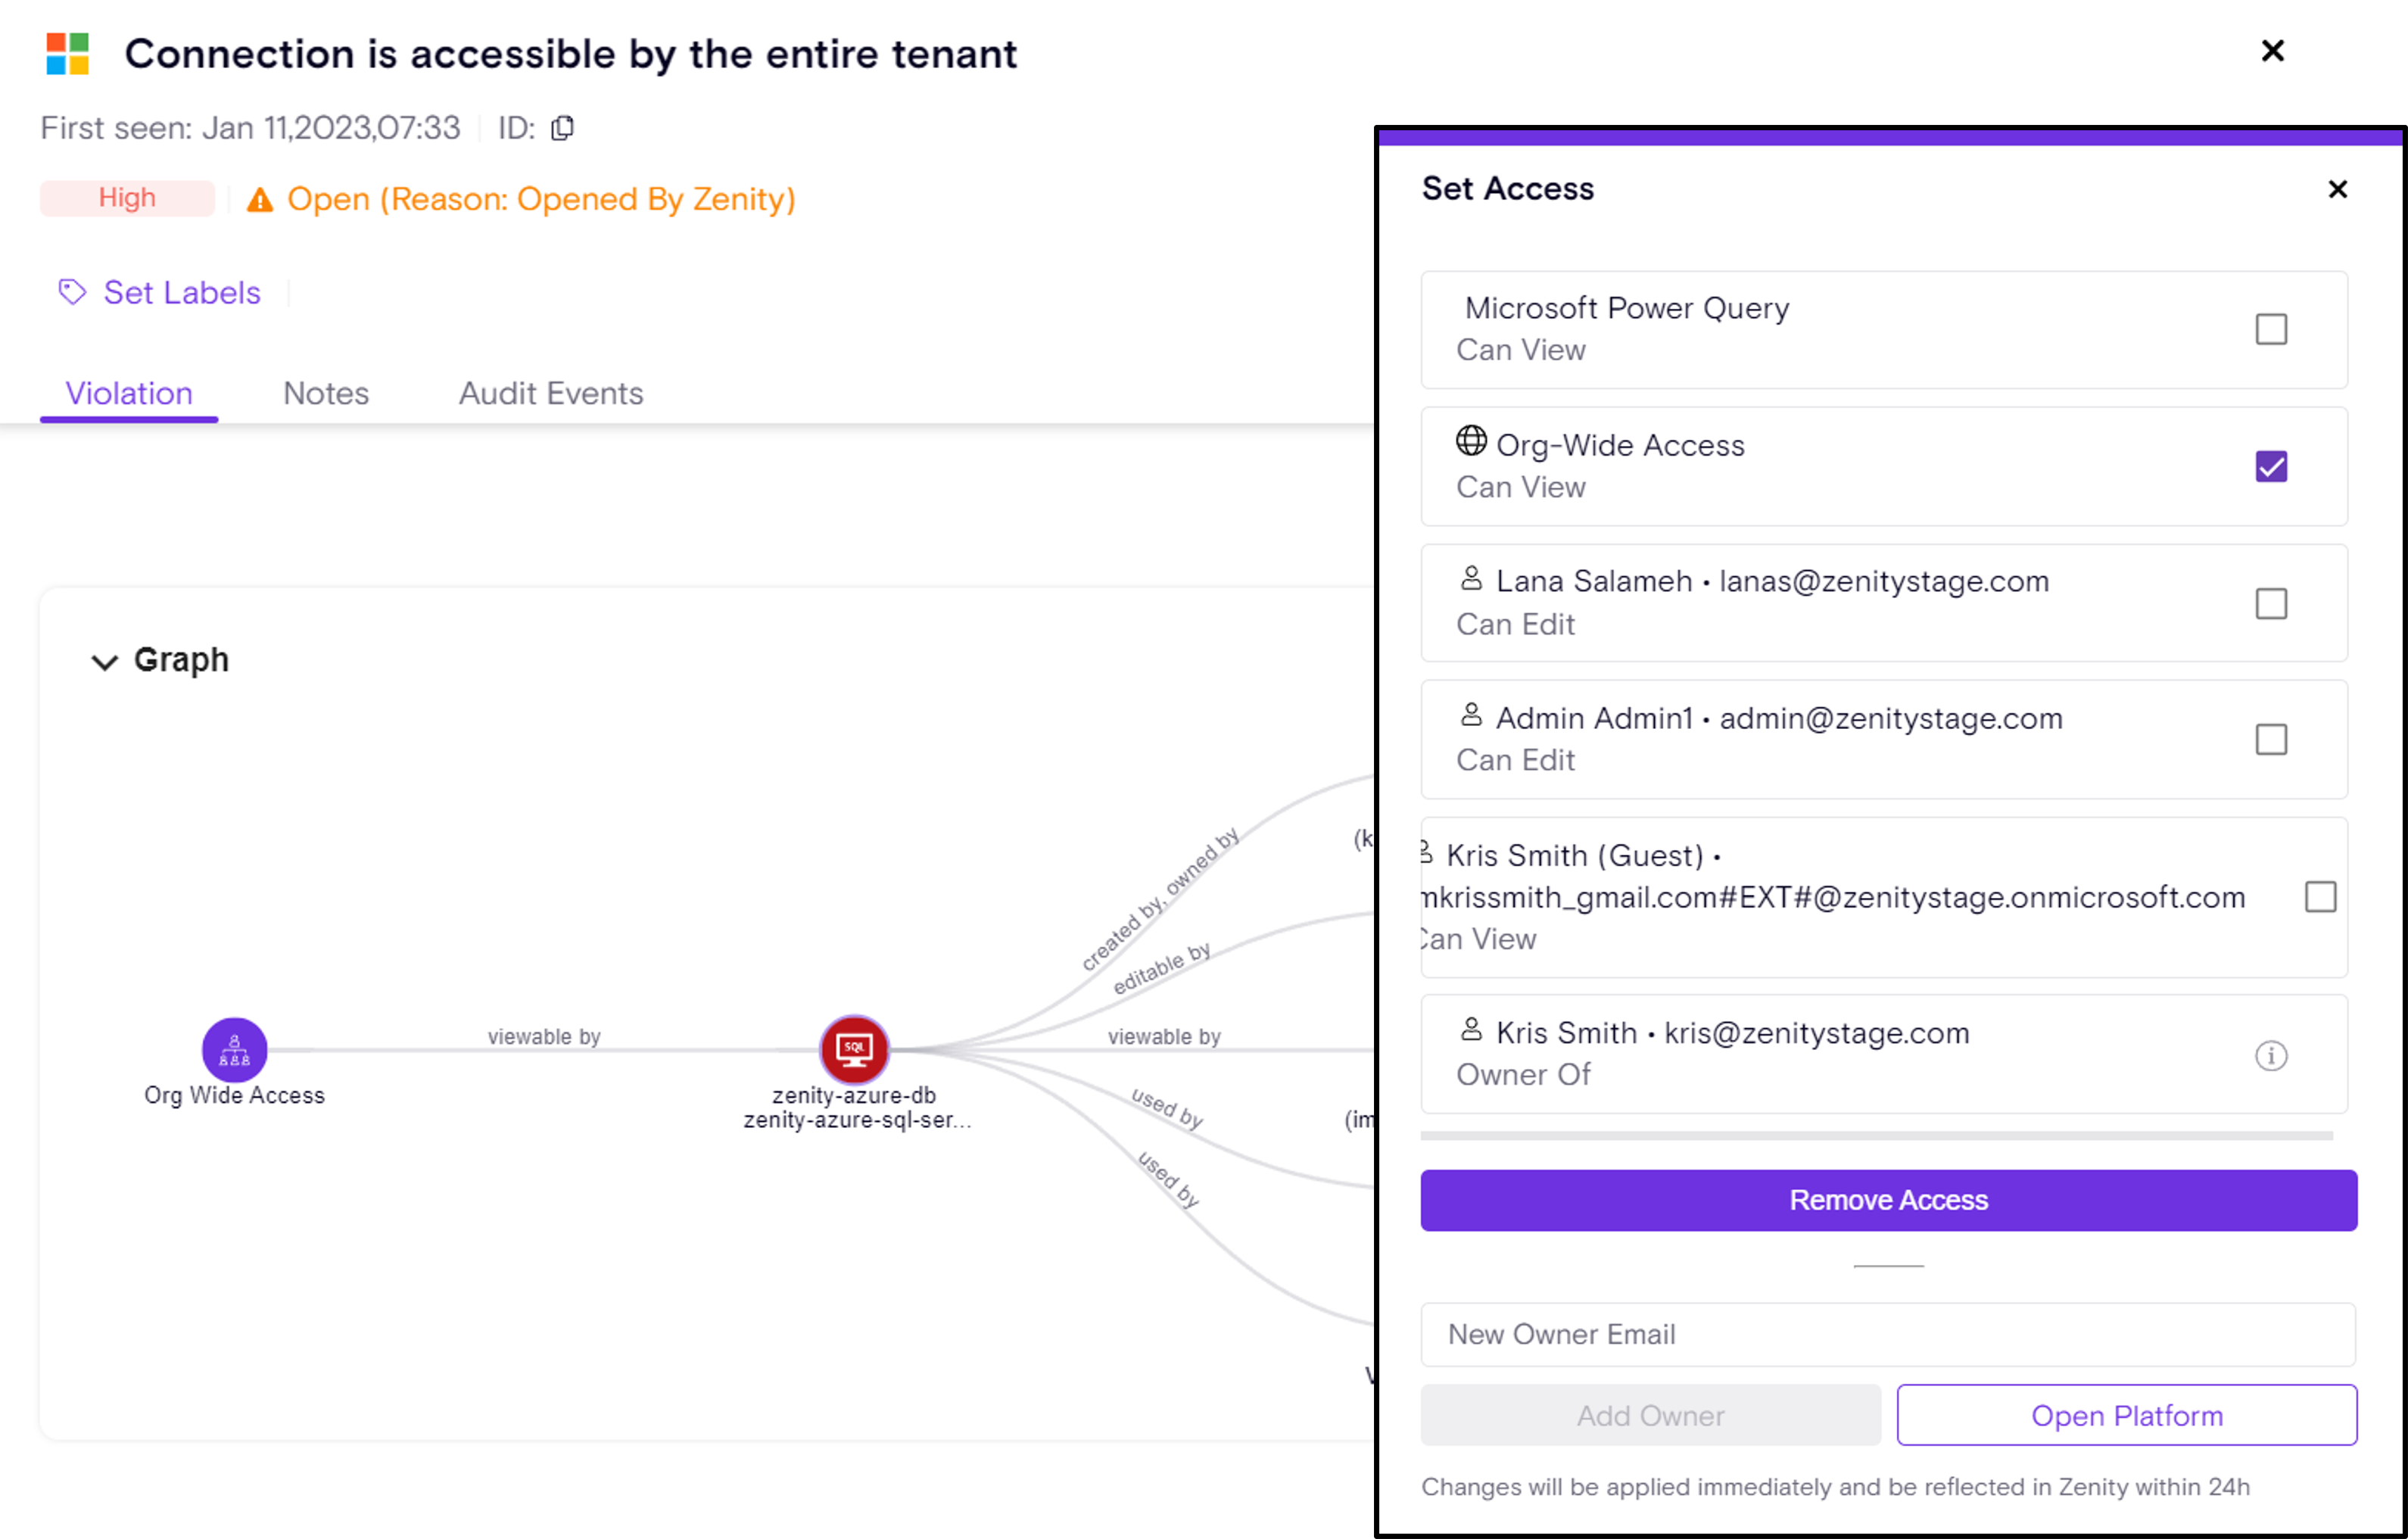Click the globe icon for Org-Wide Access

click(x=1471, y=441)
